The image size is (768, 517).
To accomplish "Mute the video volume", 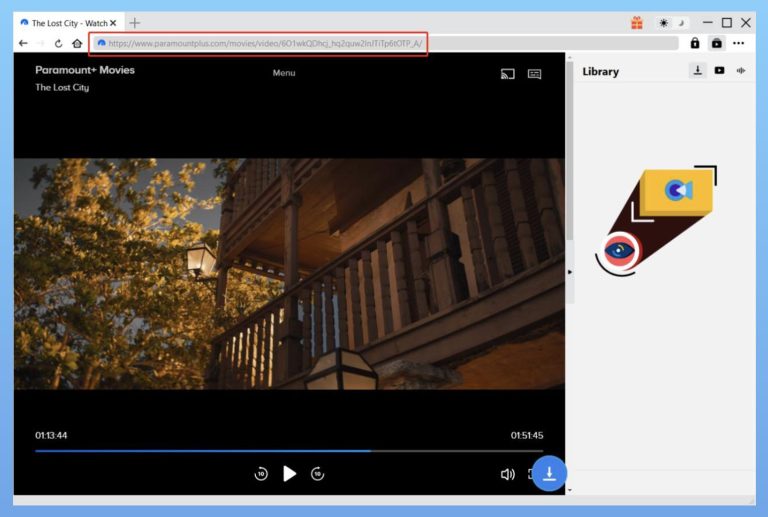I will [507, 474].
